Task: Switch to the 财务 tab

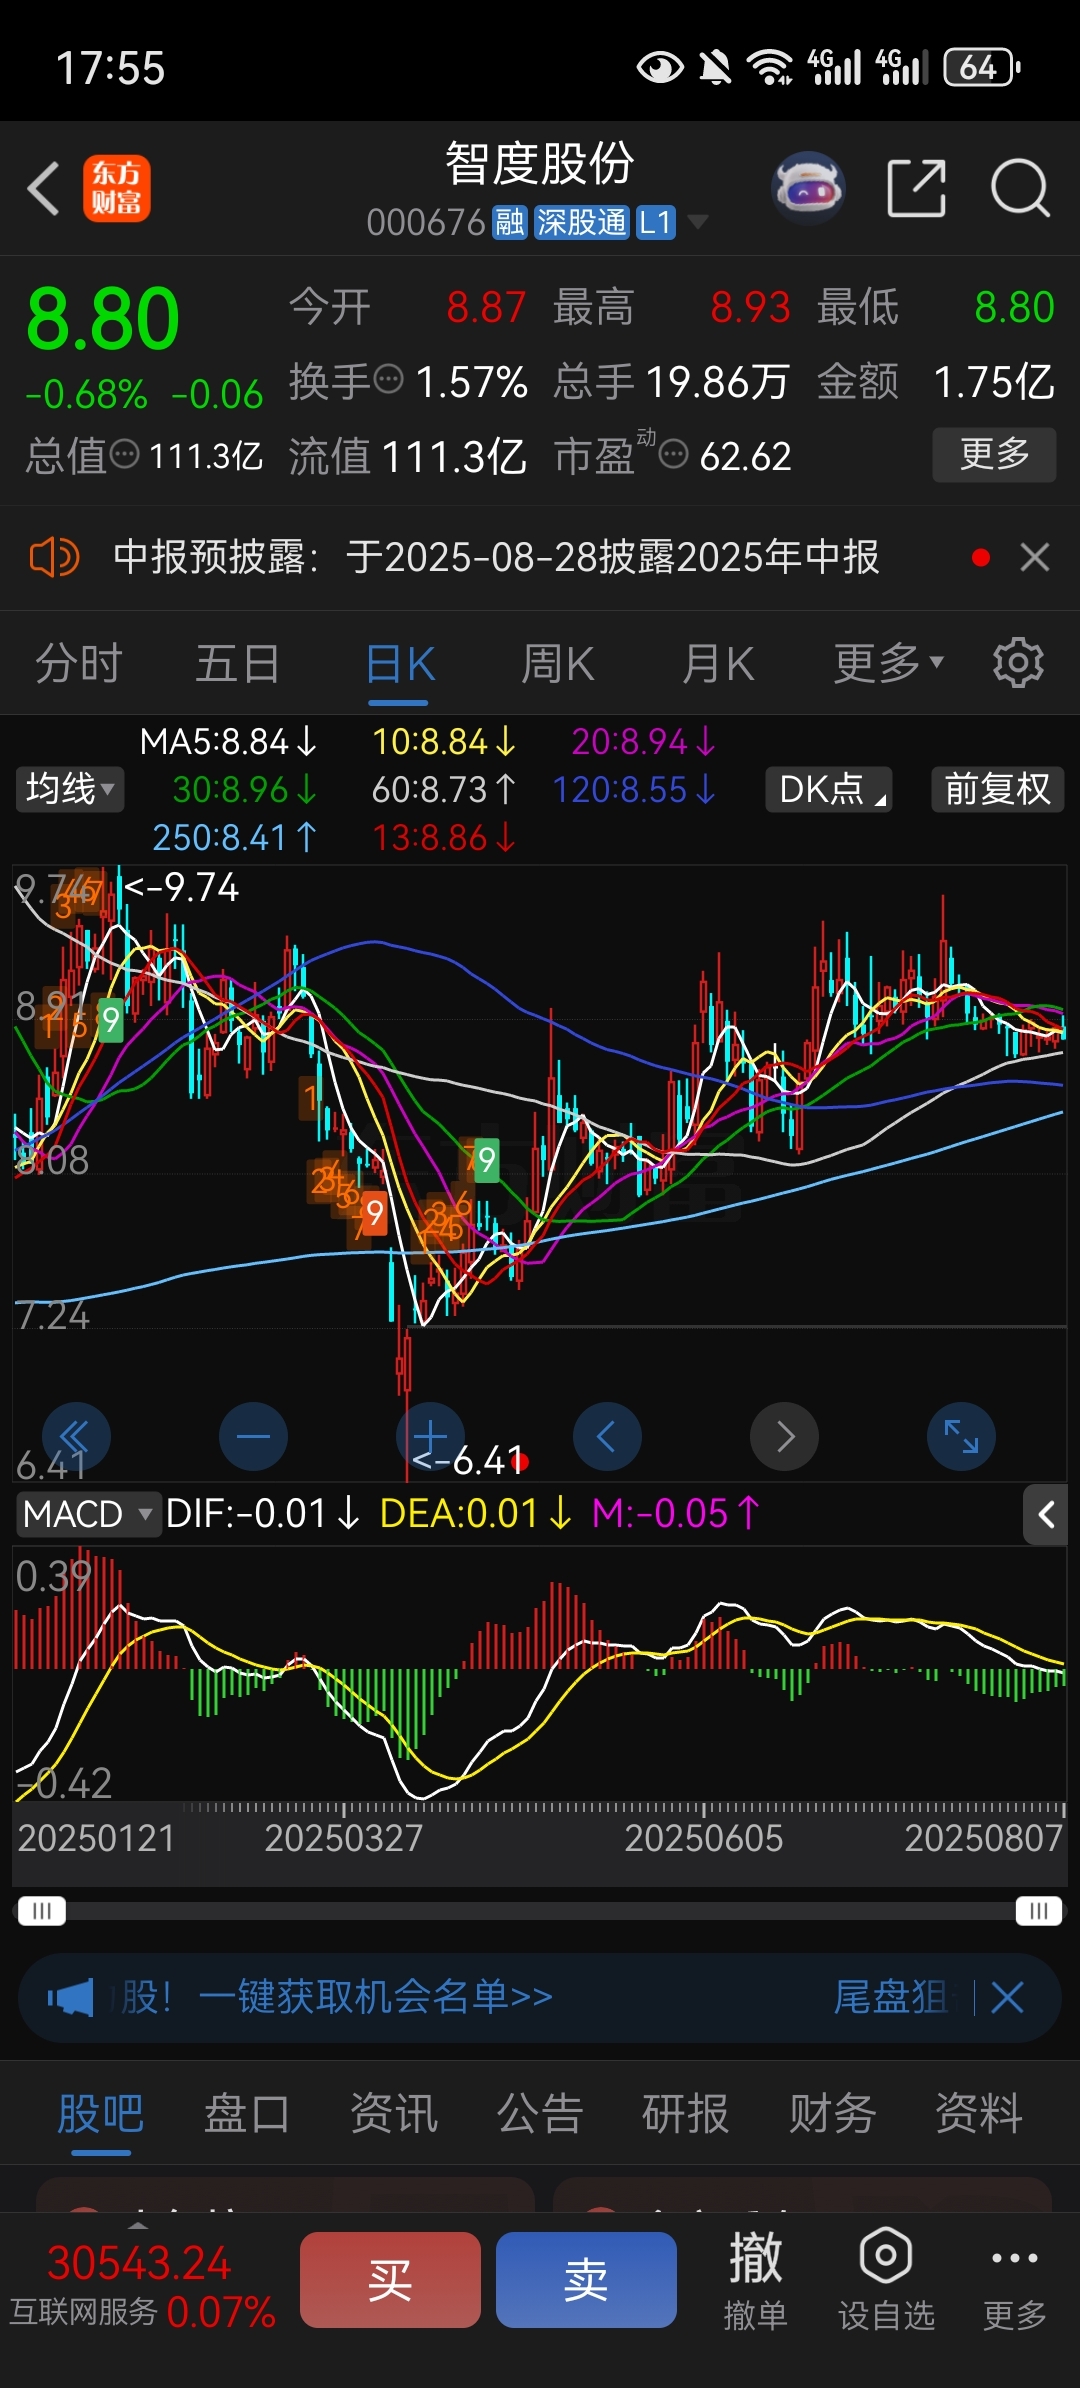Action: tap(832, 2114)
